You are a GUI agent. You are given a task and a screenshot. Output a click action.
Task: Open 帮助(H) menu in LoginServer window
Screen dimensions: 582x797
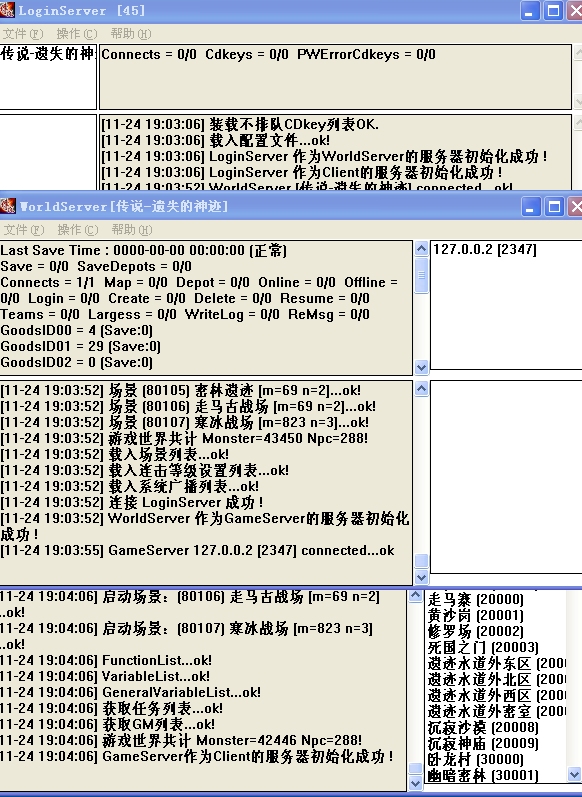(x=131, y=34)
